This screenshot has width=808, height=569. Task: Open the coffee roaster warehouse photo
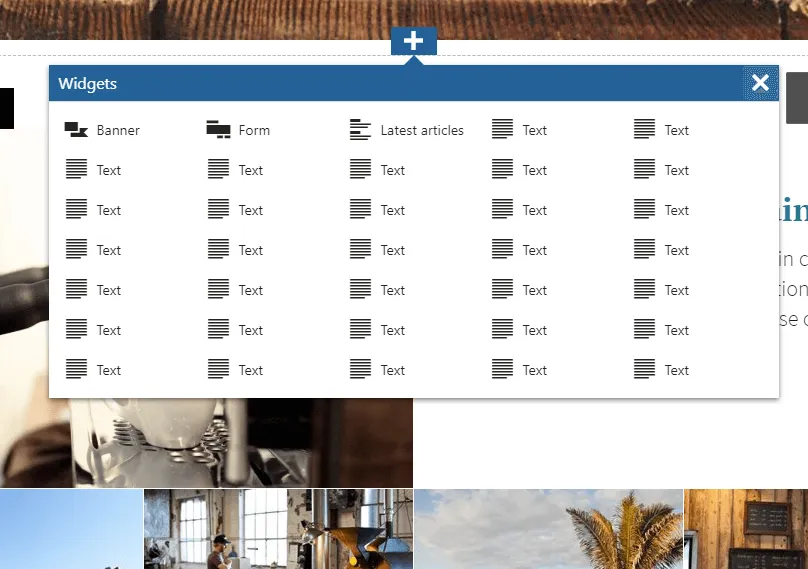[278, 529]
